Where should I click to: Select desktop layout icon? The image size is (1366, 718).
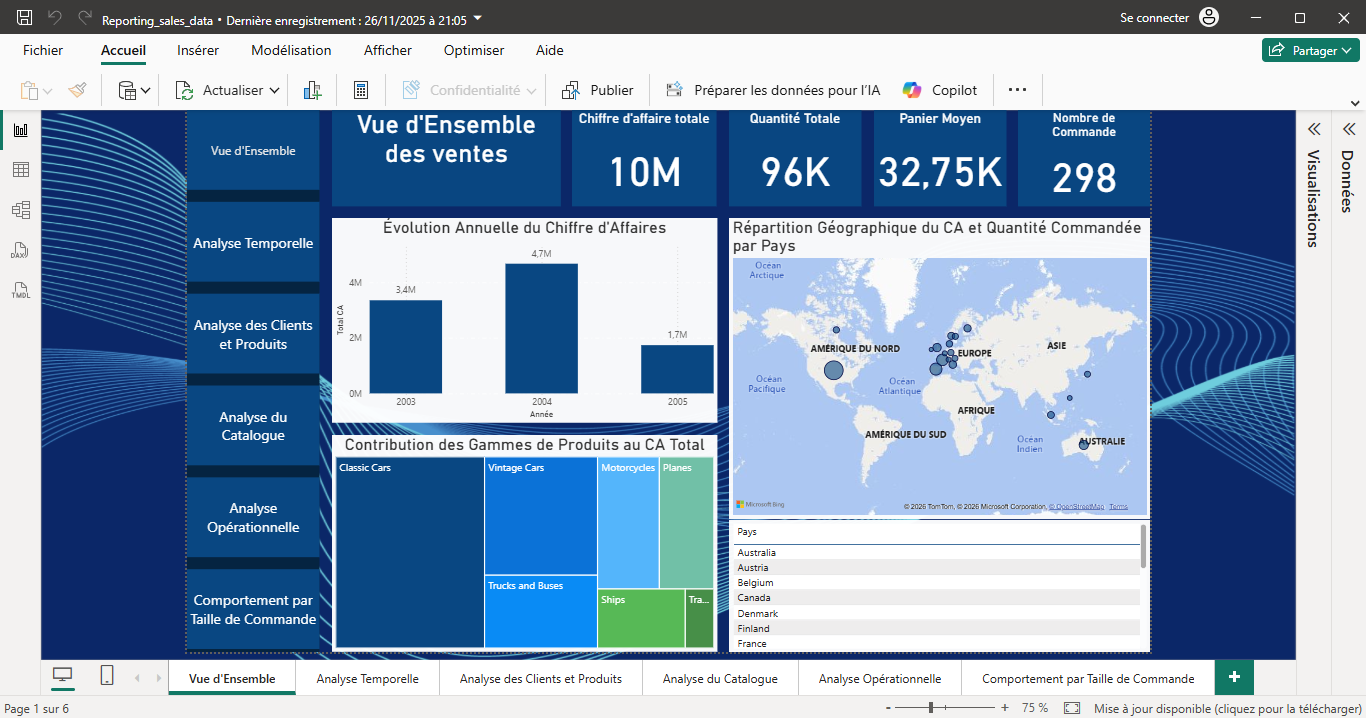pos(63,677)
